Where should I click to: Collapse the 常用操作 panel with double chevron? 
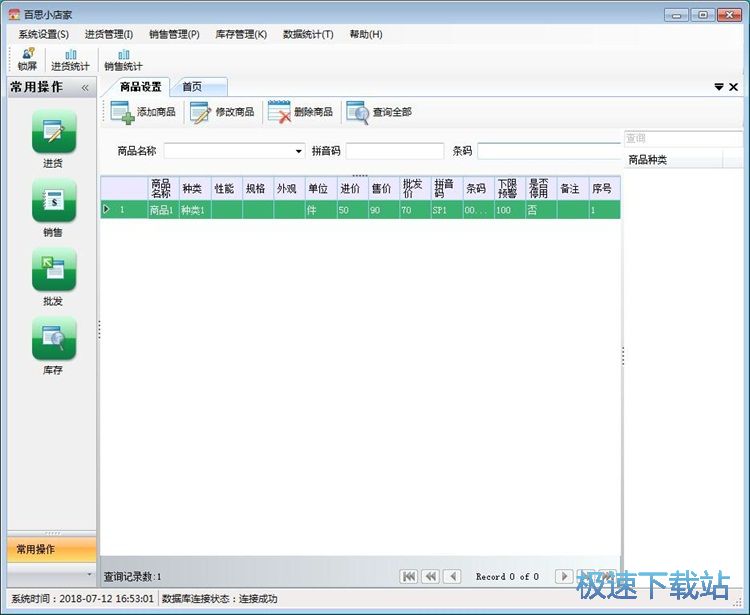point(85,88)
